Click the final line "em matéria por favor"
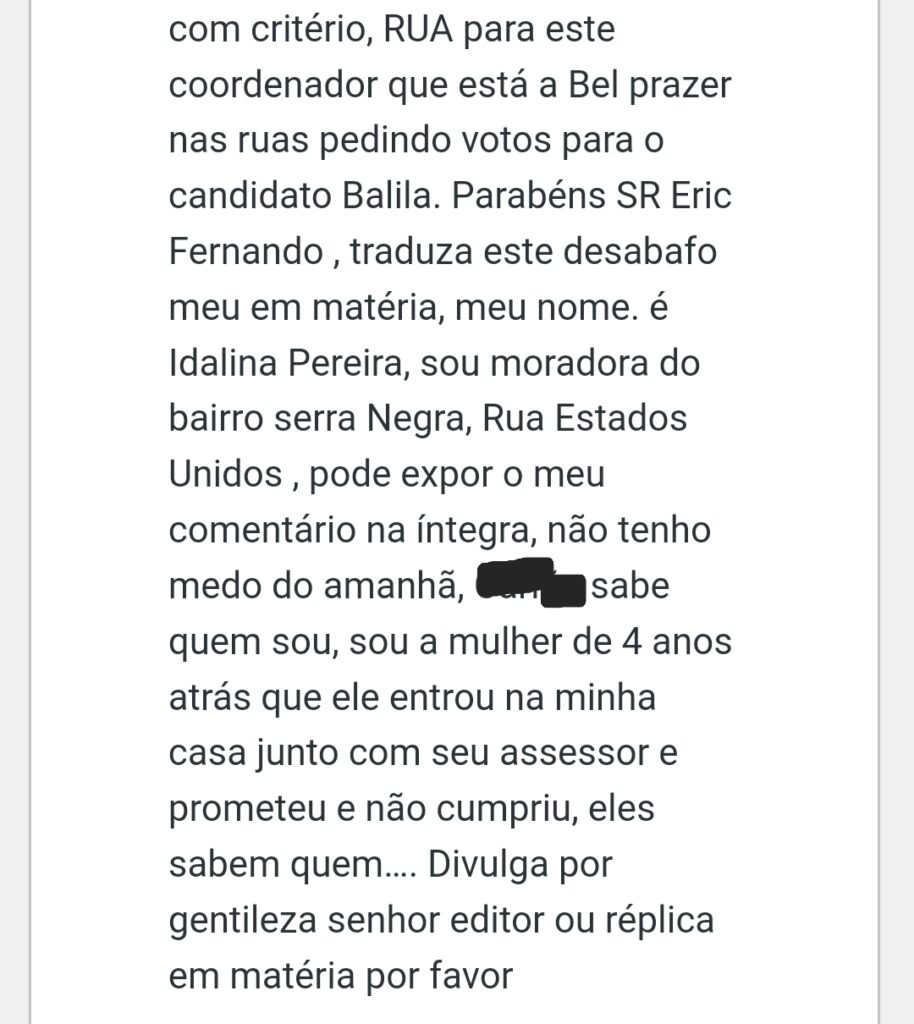914x1024 pixels. 341,973
